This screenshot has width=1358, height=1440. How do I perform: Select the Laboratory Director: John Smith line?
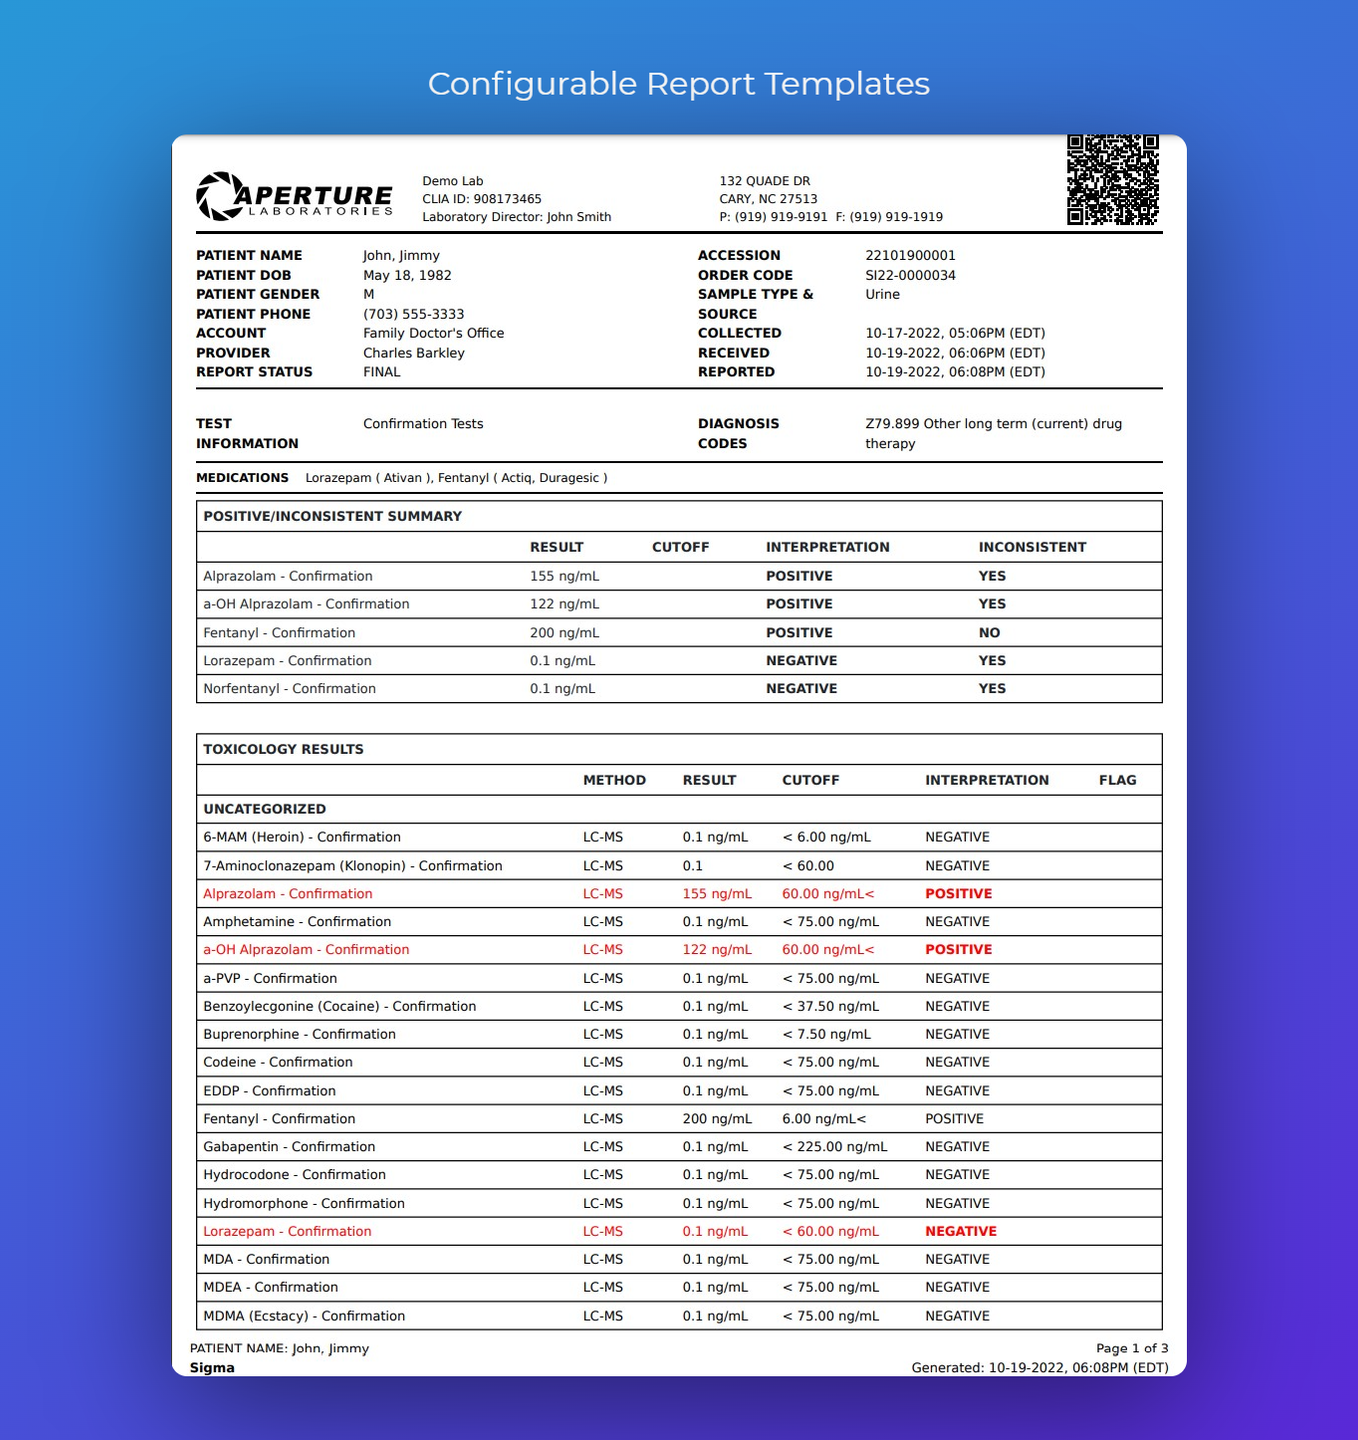pyautogui.click(x=516, y=217)
